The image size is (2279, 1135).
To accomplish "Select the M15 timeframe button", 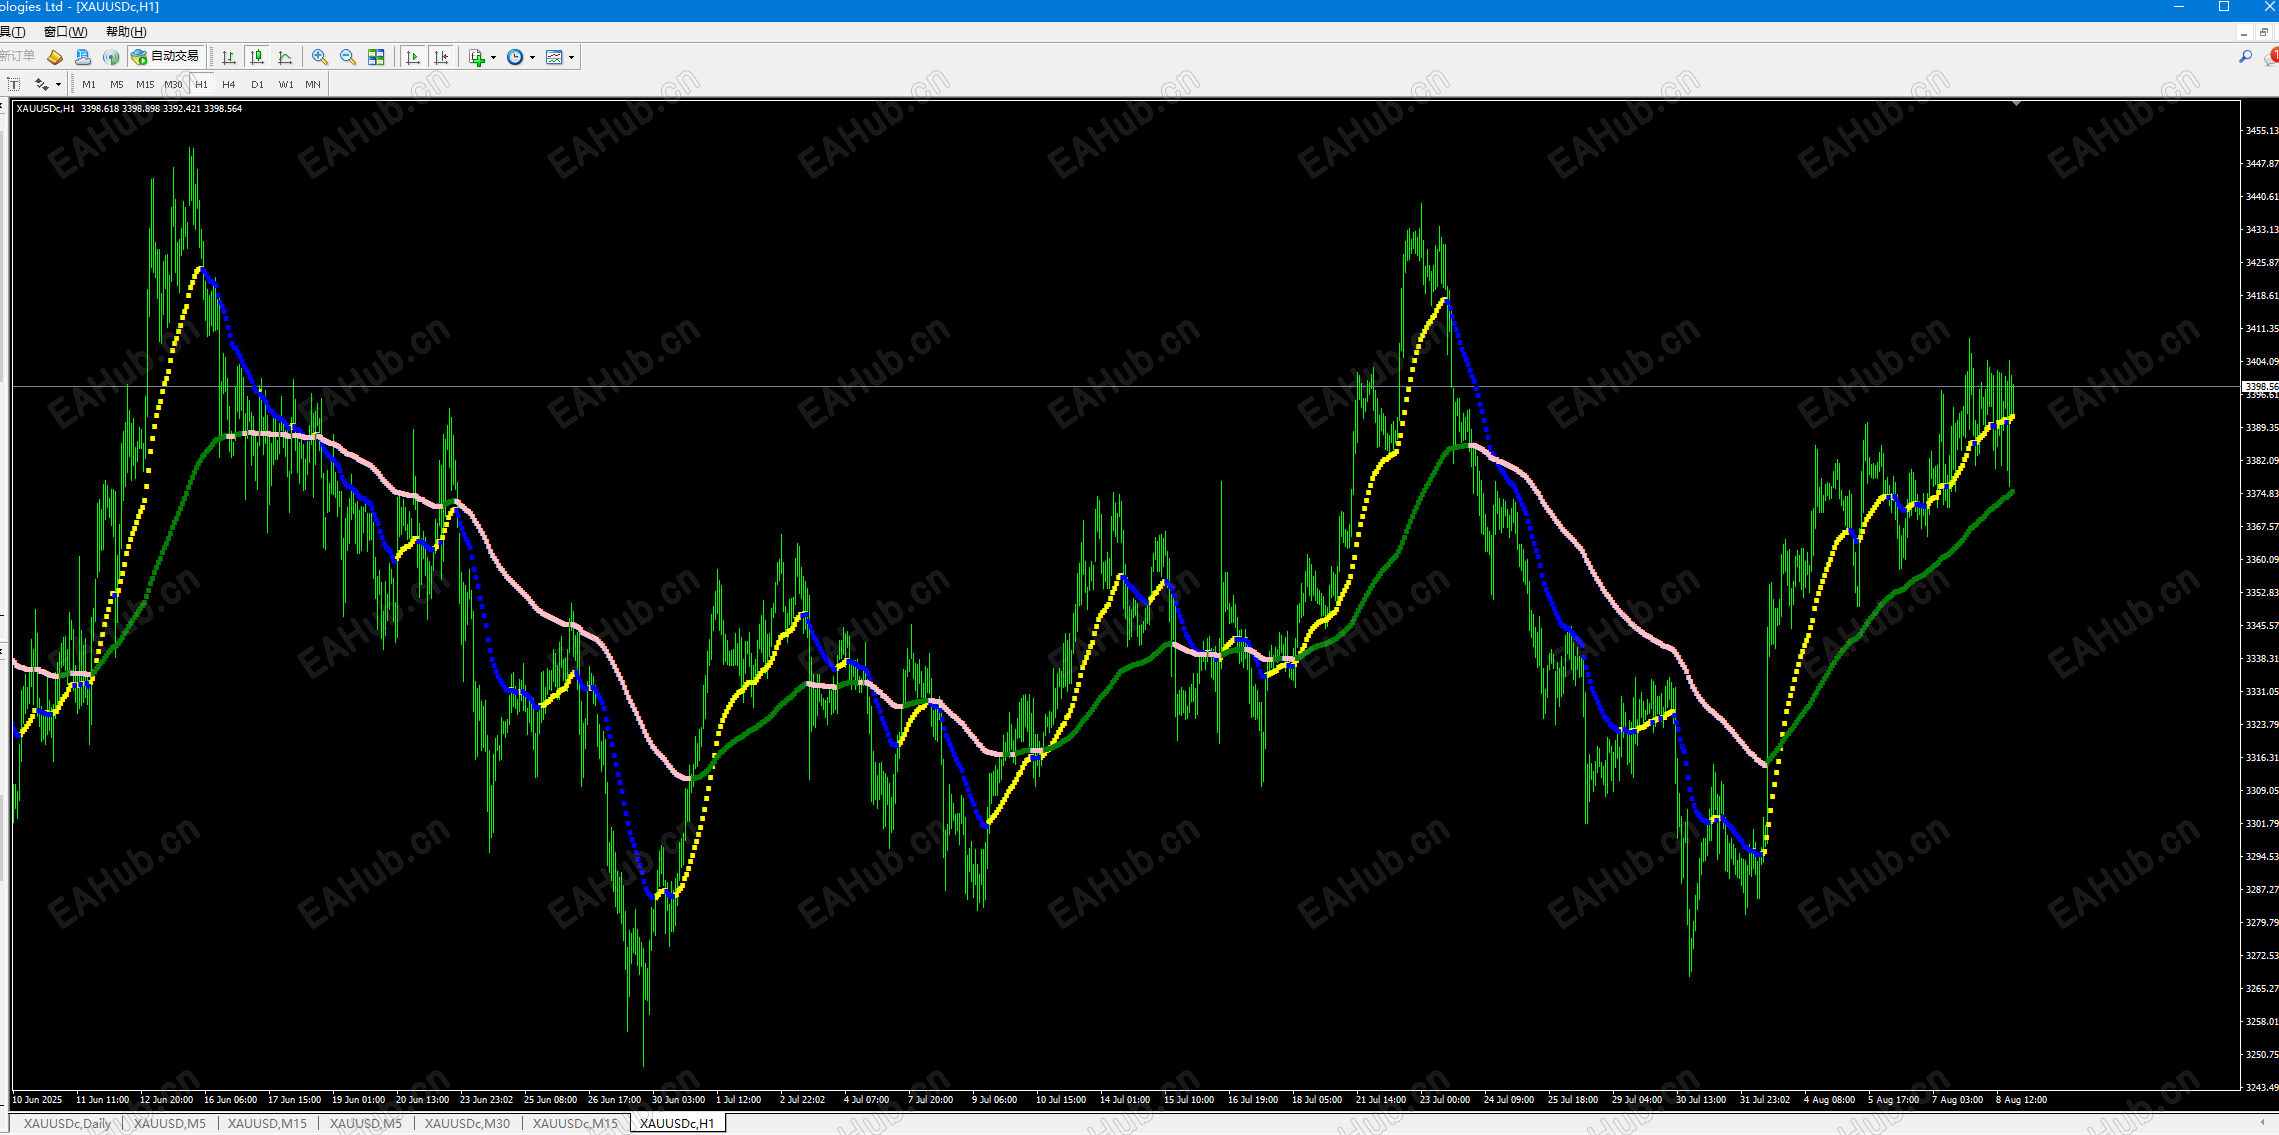I will coord(145,84).
